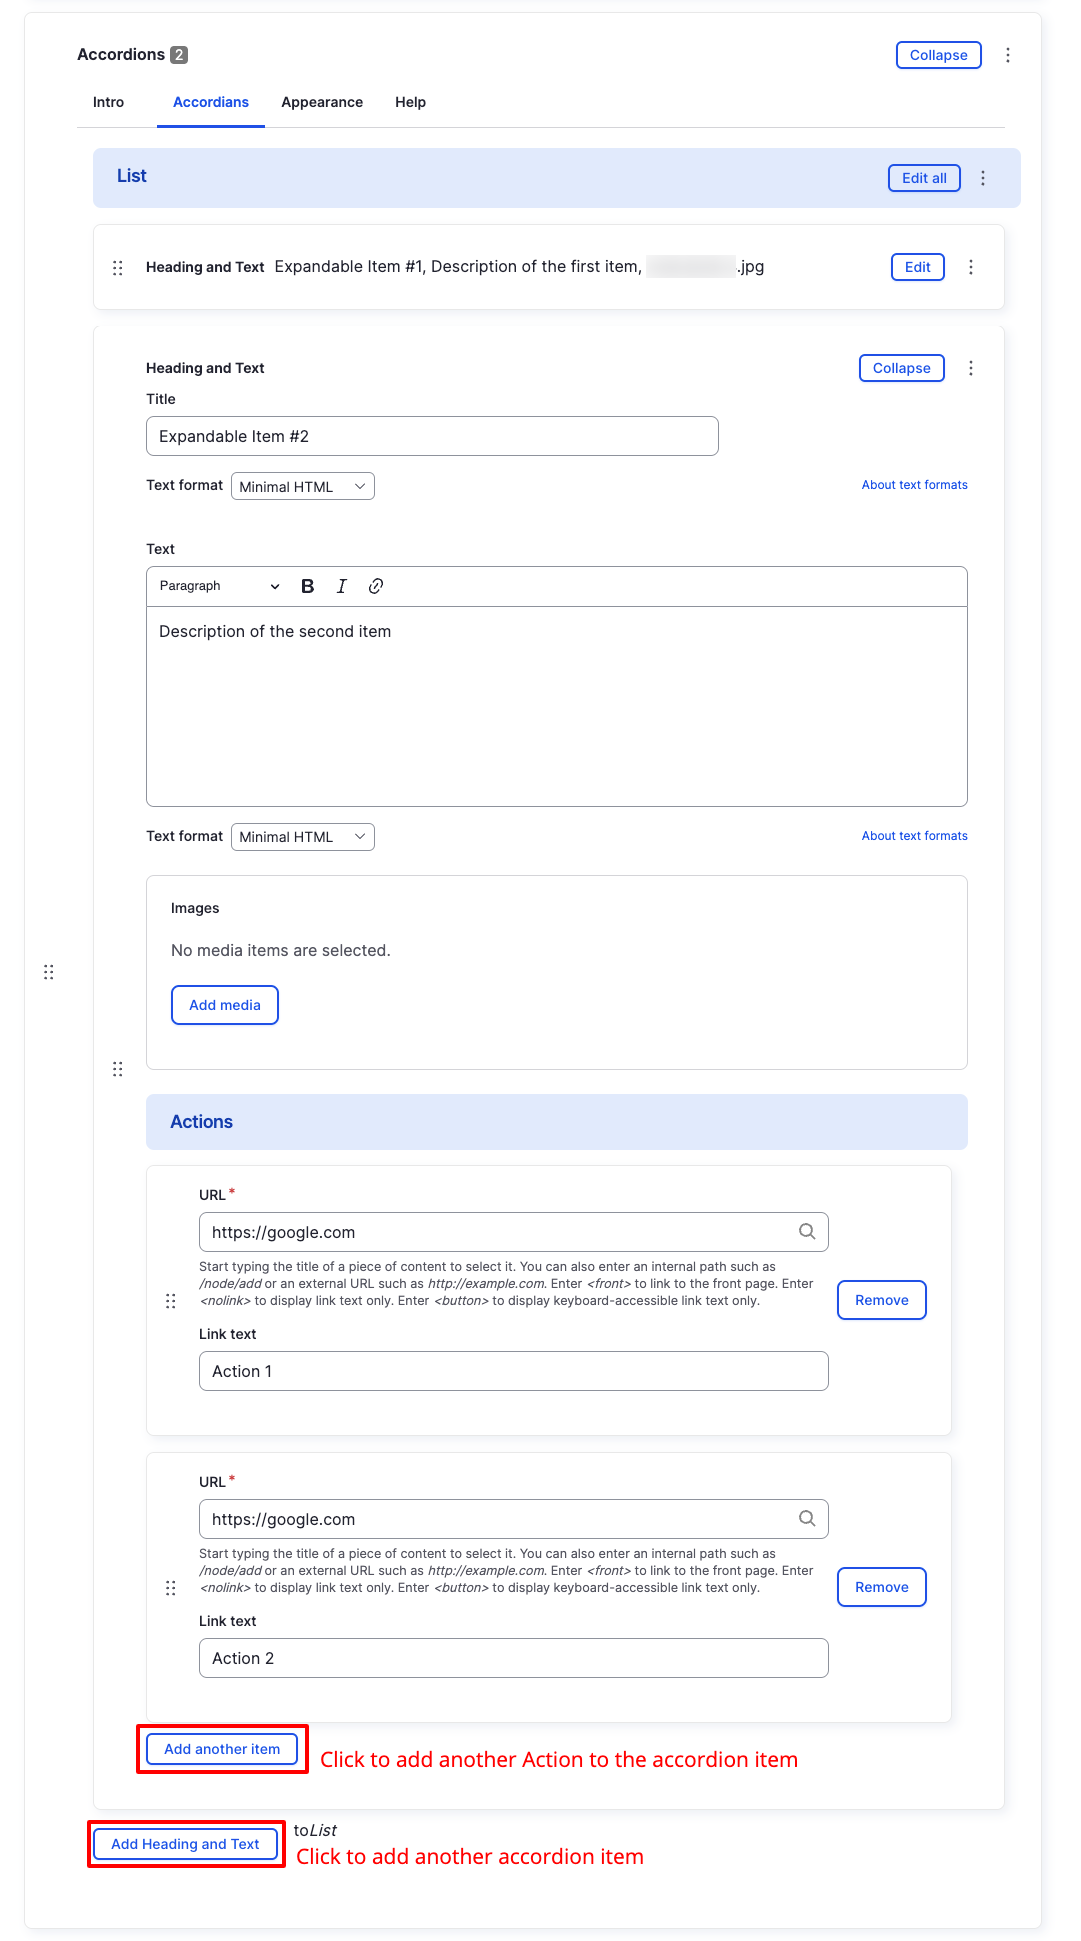Click the Add media button under Images
1081x1941 pixels.
(224, 1004)
